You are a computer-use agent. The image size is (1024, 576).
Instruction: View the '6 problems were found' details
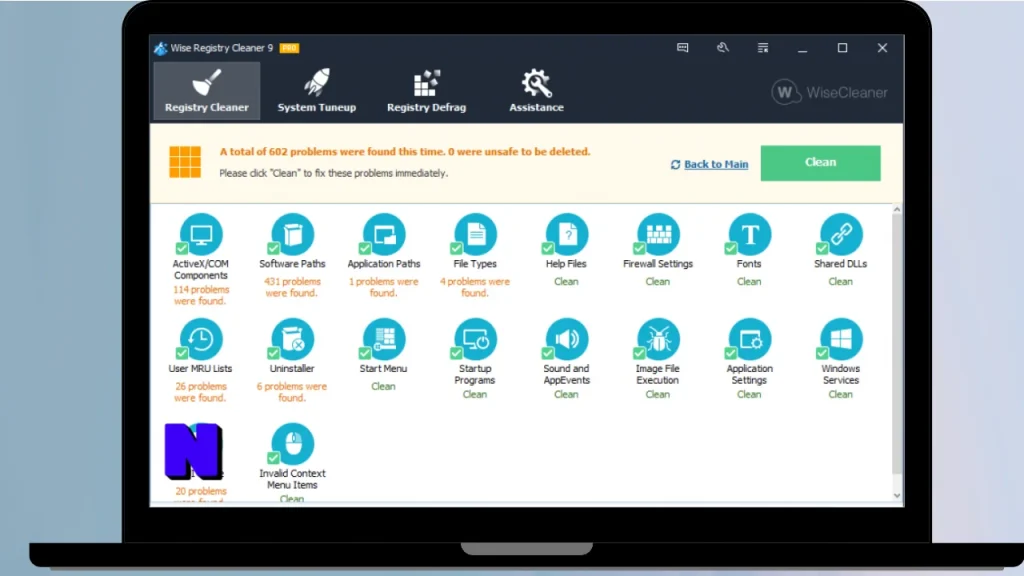pyautogui.click(x=292, y=392)
